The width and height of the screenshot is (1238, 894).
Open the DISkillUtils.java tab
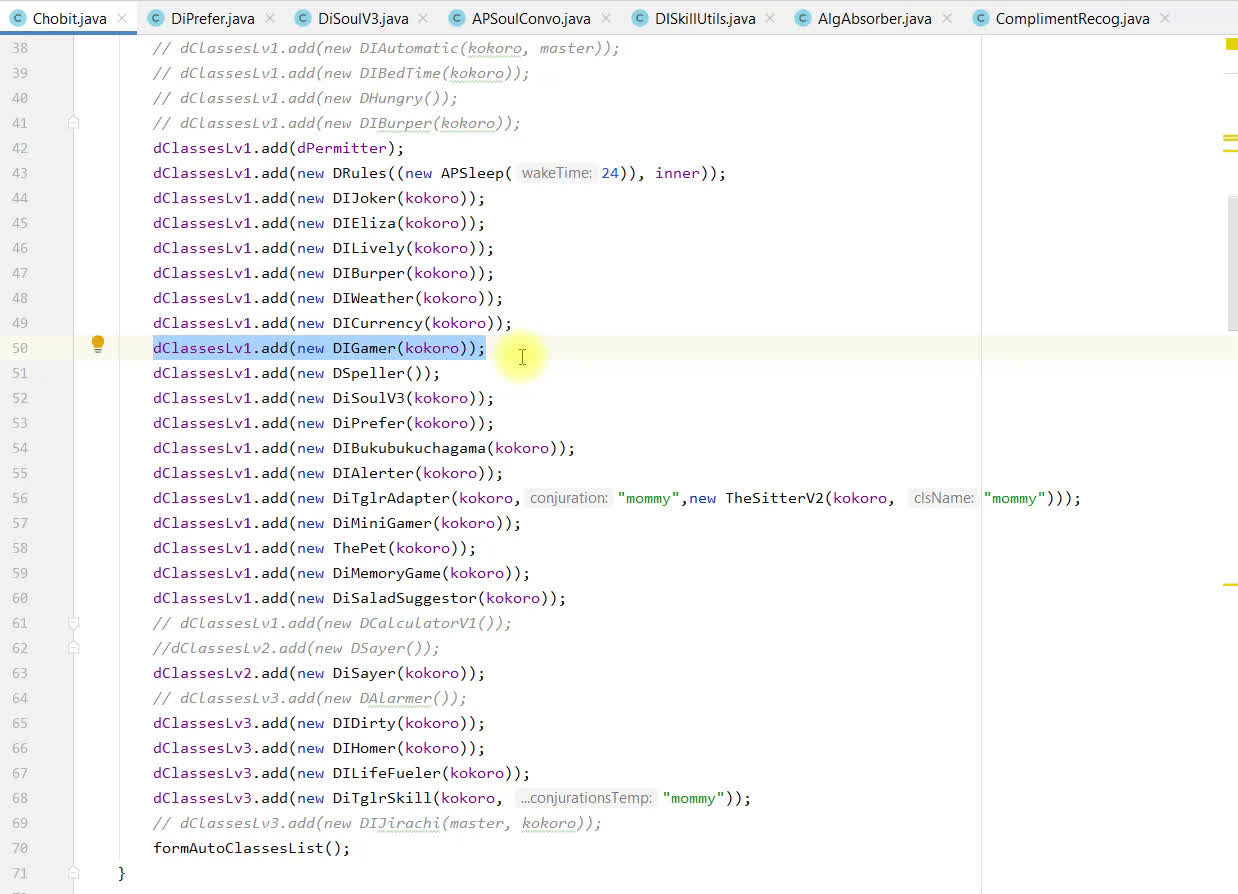coord(705,19)
